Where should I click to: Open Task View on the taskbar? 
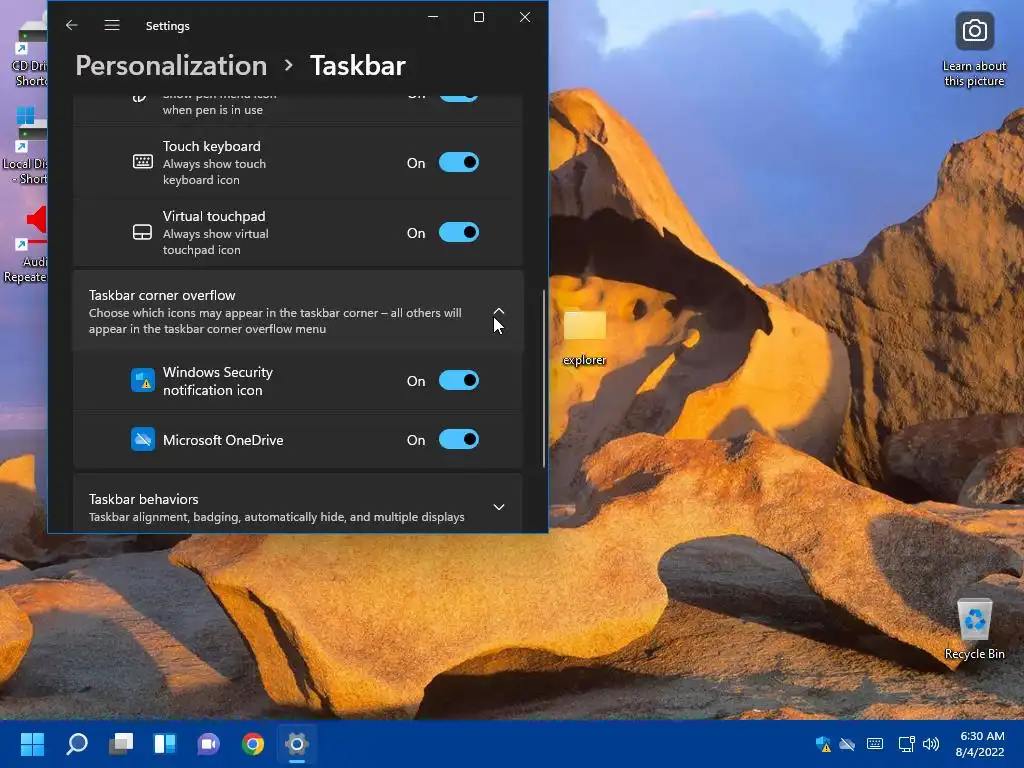point(121,744)
